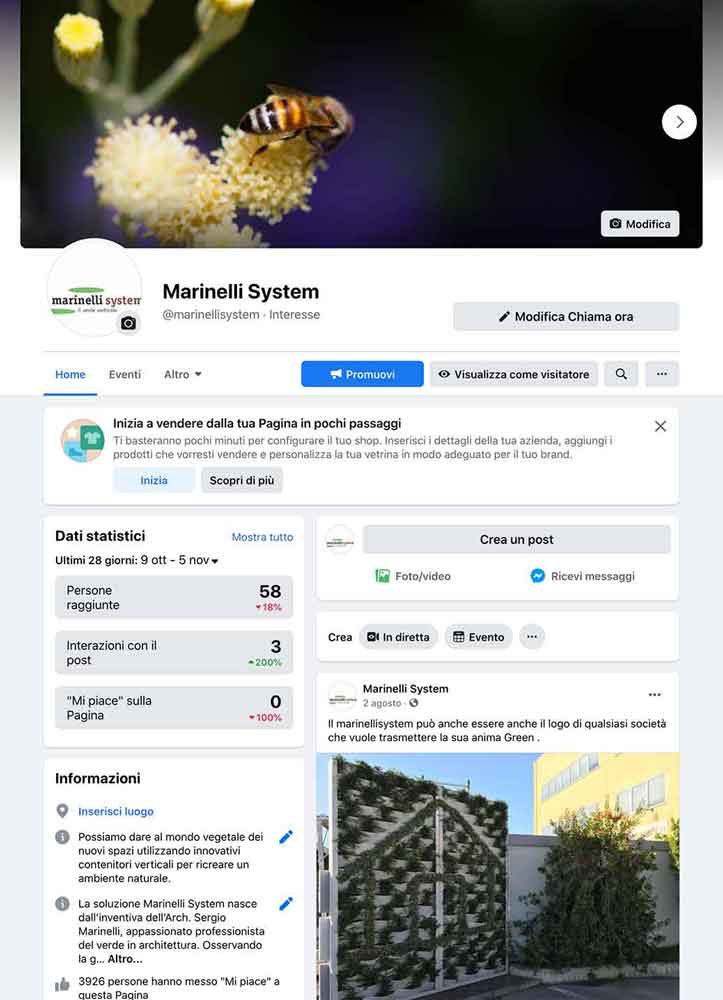Image resolution: width=723 pixels, height=1000 pixels.
Task: Dismiss the shop setup banner
Action: coord(661,426)
